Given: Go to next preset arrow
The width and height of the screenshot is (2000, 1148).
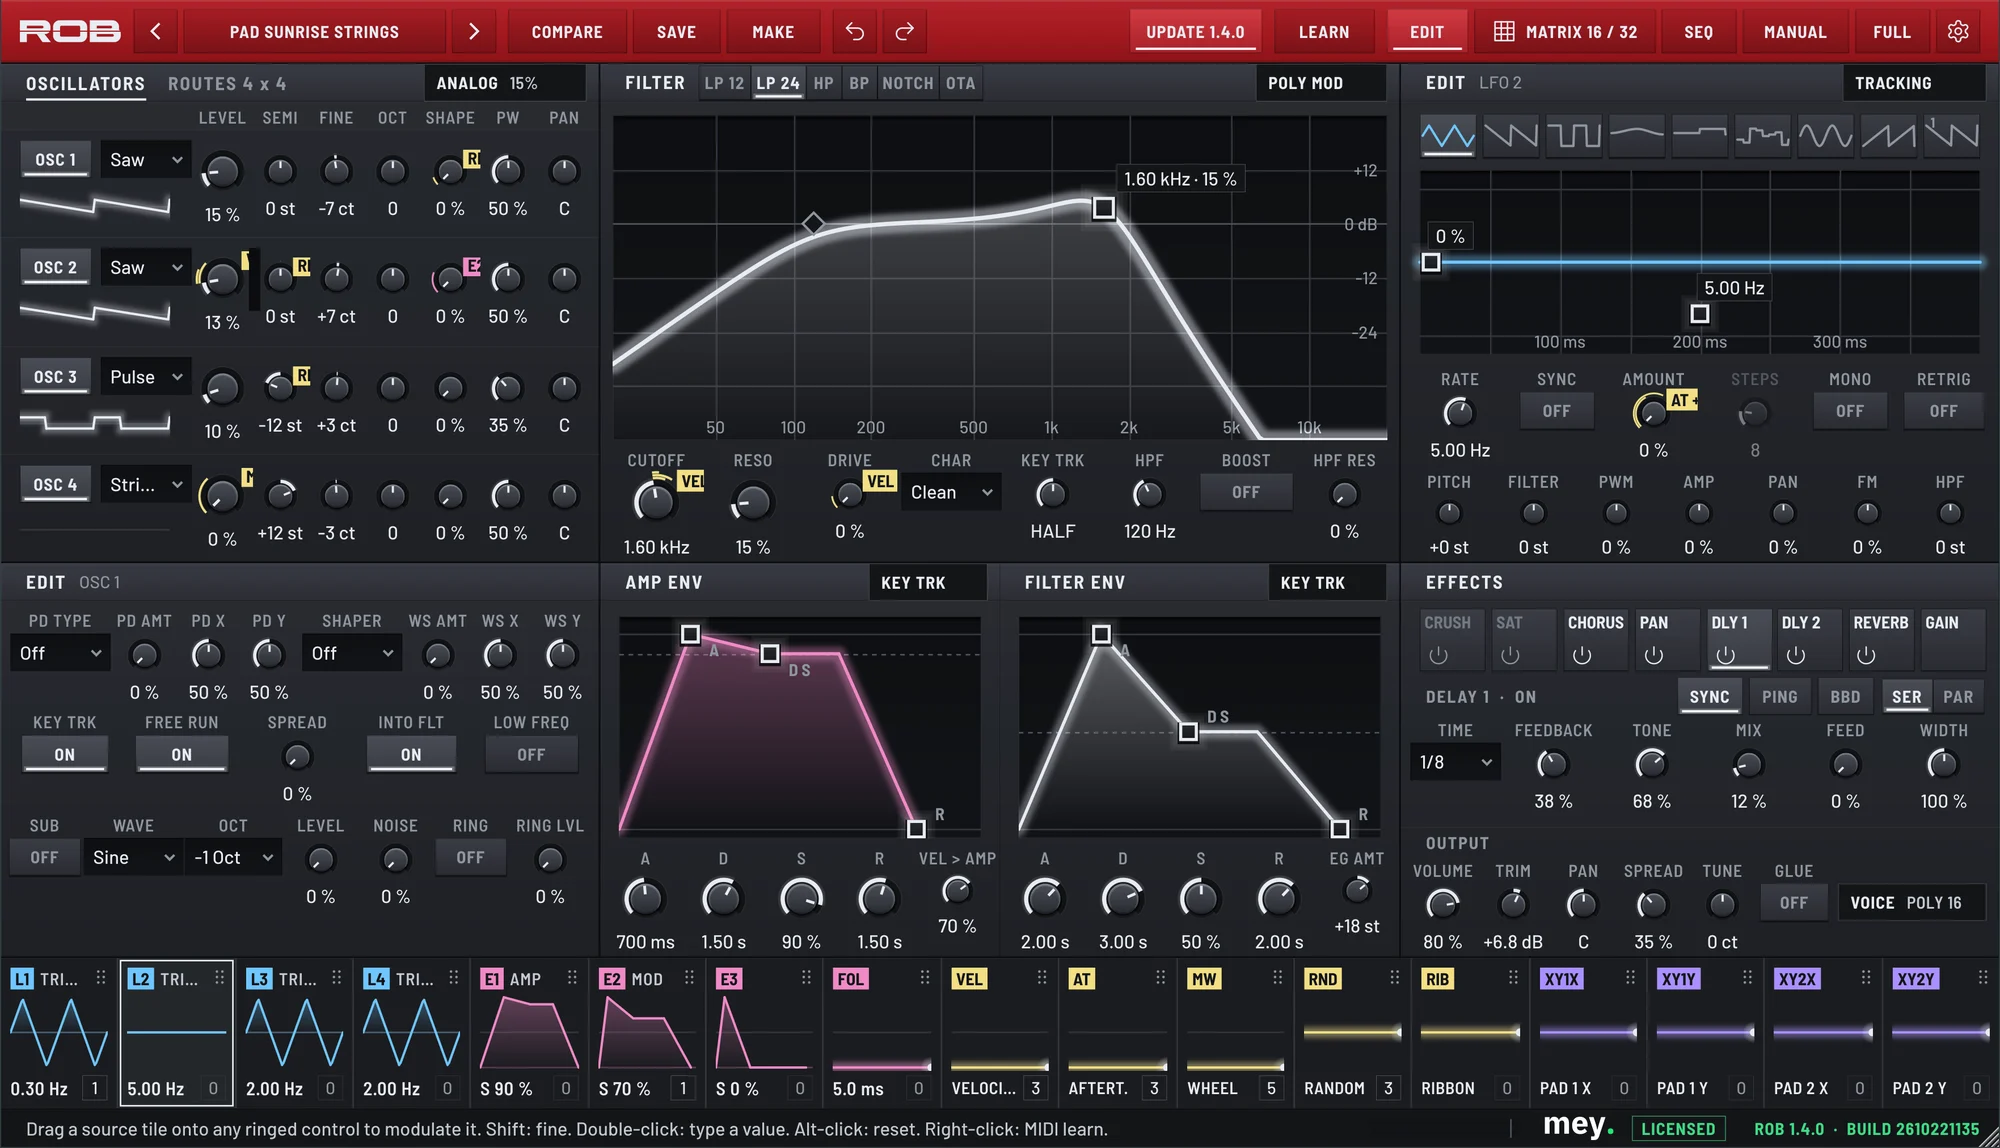Looking at the screenshot, I should 474,32.
